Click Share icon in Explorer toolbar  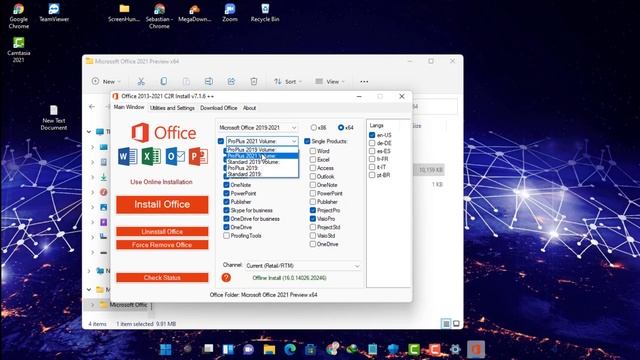tap(231, 82)
